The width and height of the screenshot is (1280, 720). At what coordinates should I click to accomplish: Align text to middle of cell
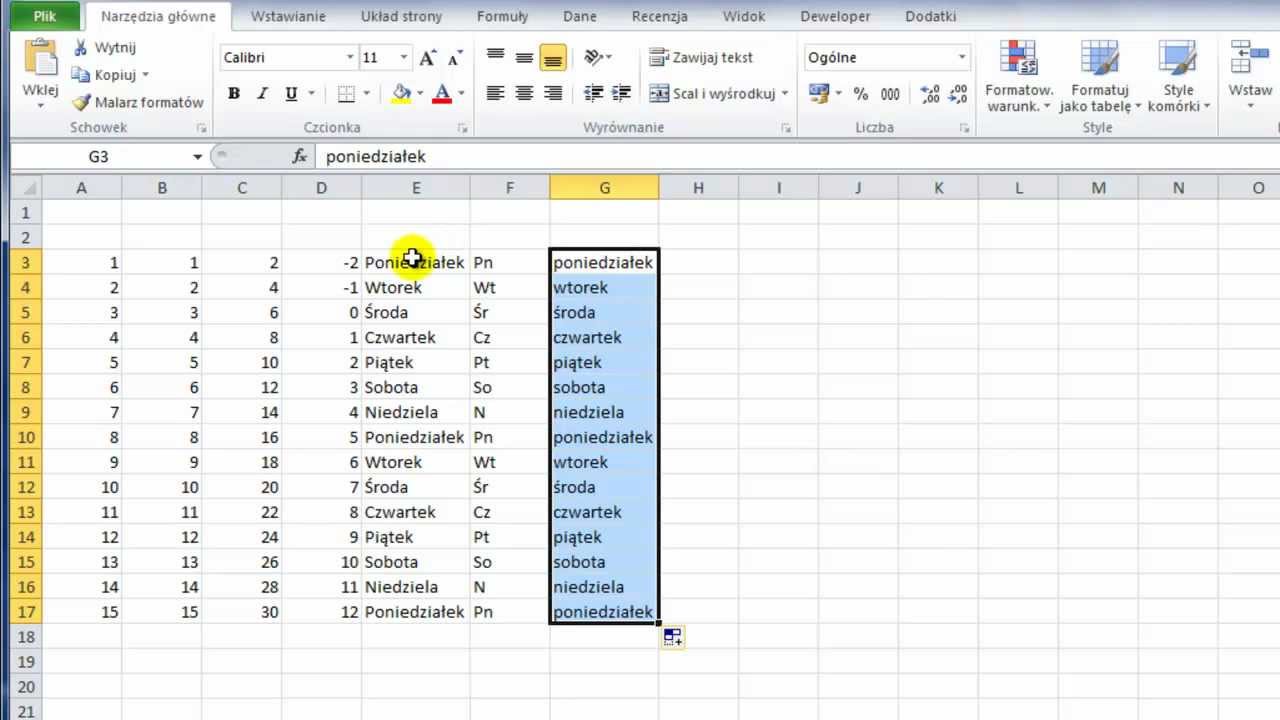(x=524, y=58)
